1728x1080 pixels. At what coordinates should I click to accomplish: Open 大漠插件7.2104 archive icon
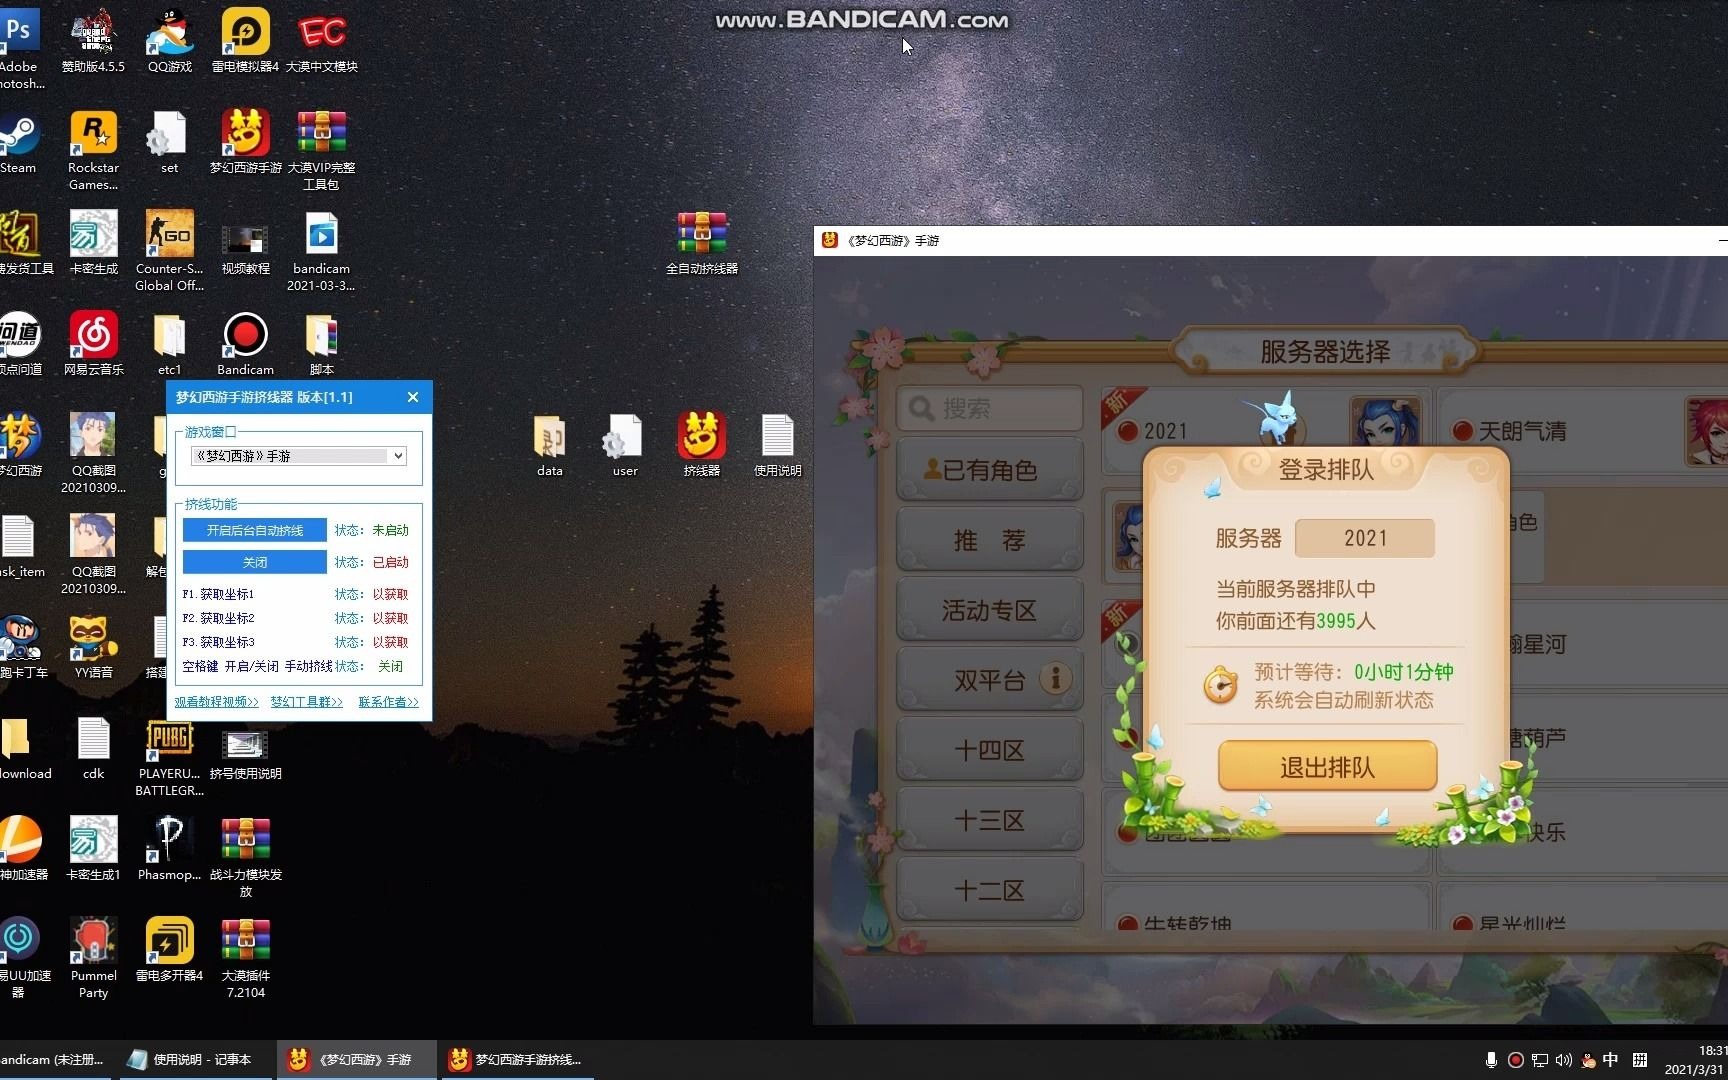245,958
